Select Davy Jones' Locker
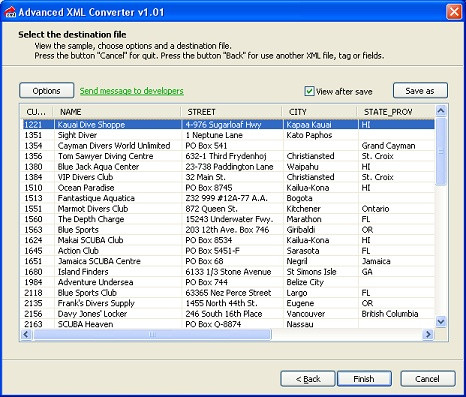Image resolution: width=466 pixels, height=397 pixels. pos(228,314)
